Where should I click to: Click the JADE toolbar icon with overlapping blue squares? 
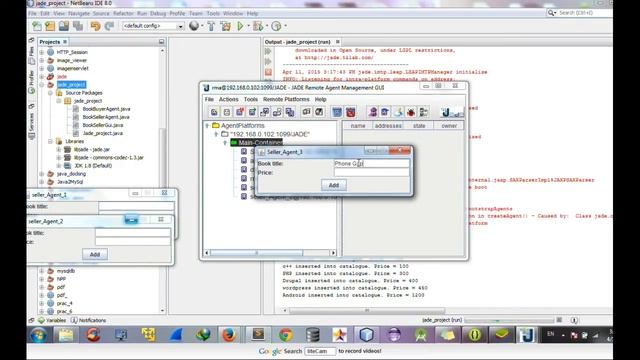pyautogui.click(x=290, y=112)
